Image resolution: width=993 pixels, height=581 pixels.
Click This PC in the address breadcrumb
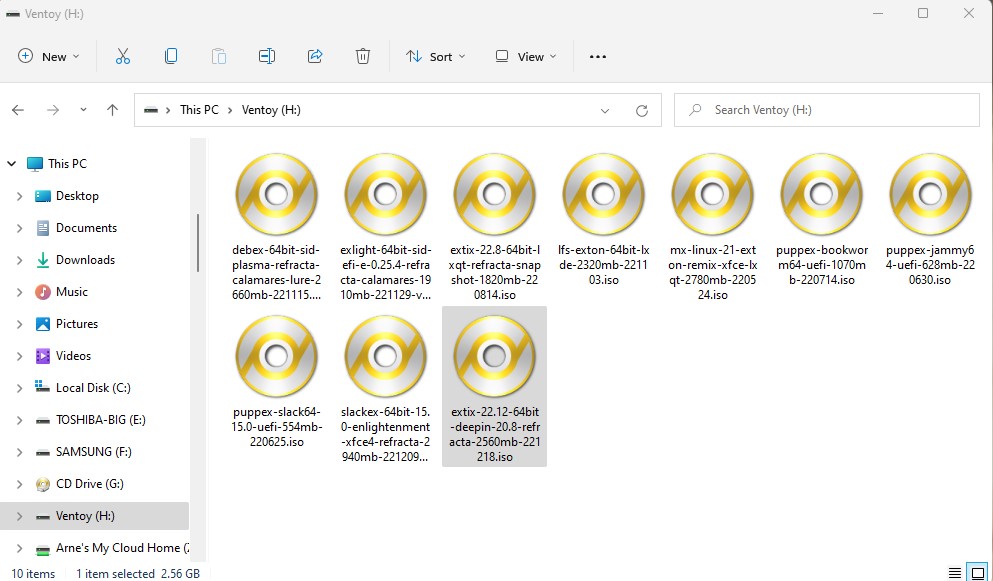199,110
